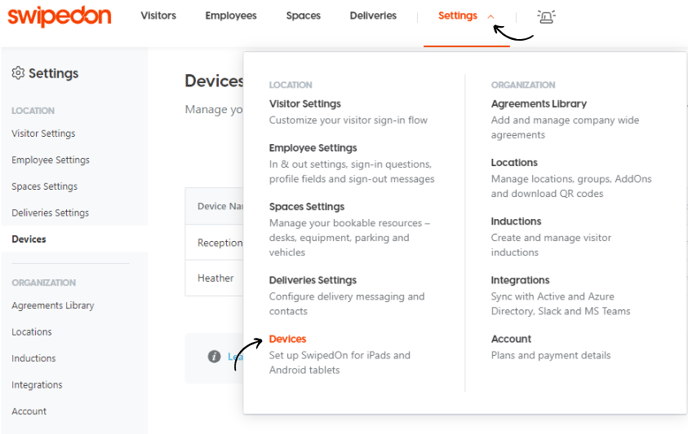Open Locations in the sidebar

point(32,332)
